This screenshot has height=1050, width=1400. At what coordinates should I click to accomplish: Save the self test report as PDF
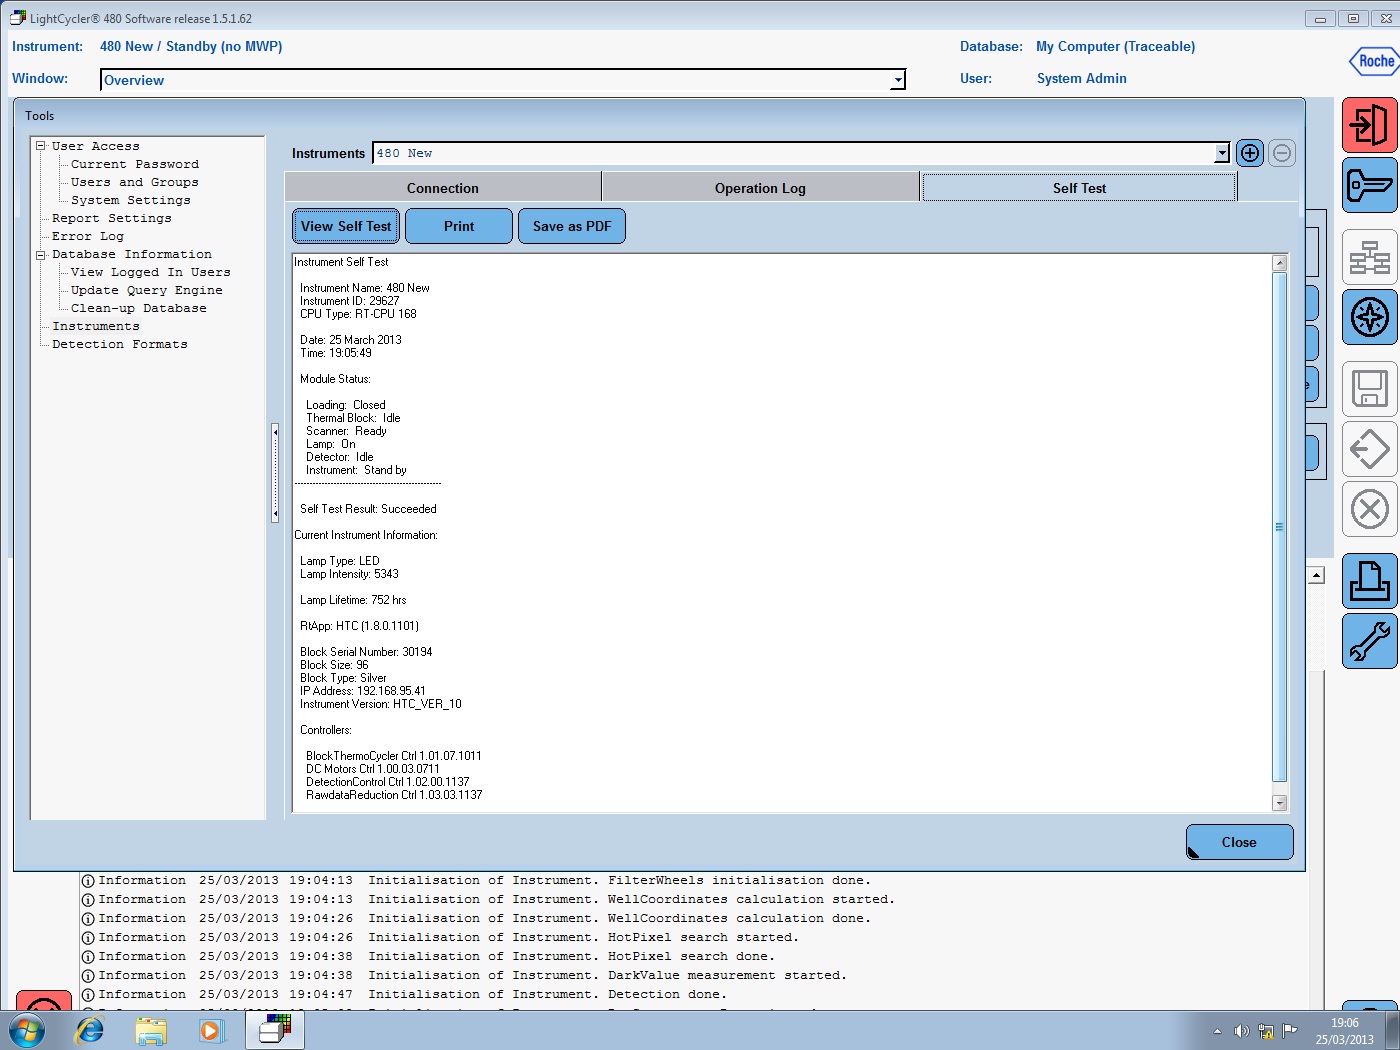pos(571,226)
